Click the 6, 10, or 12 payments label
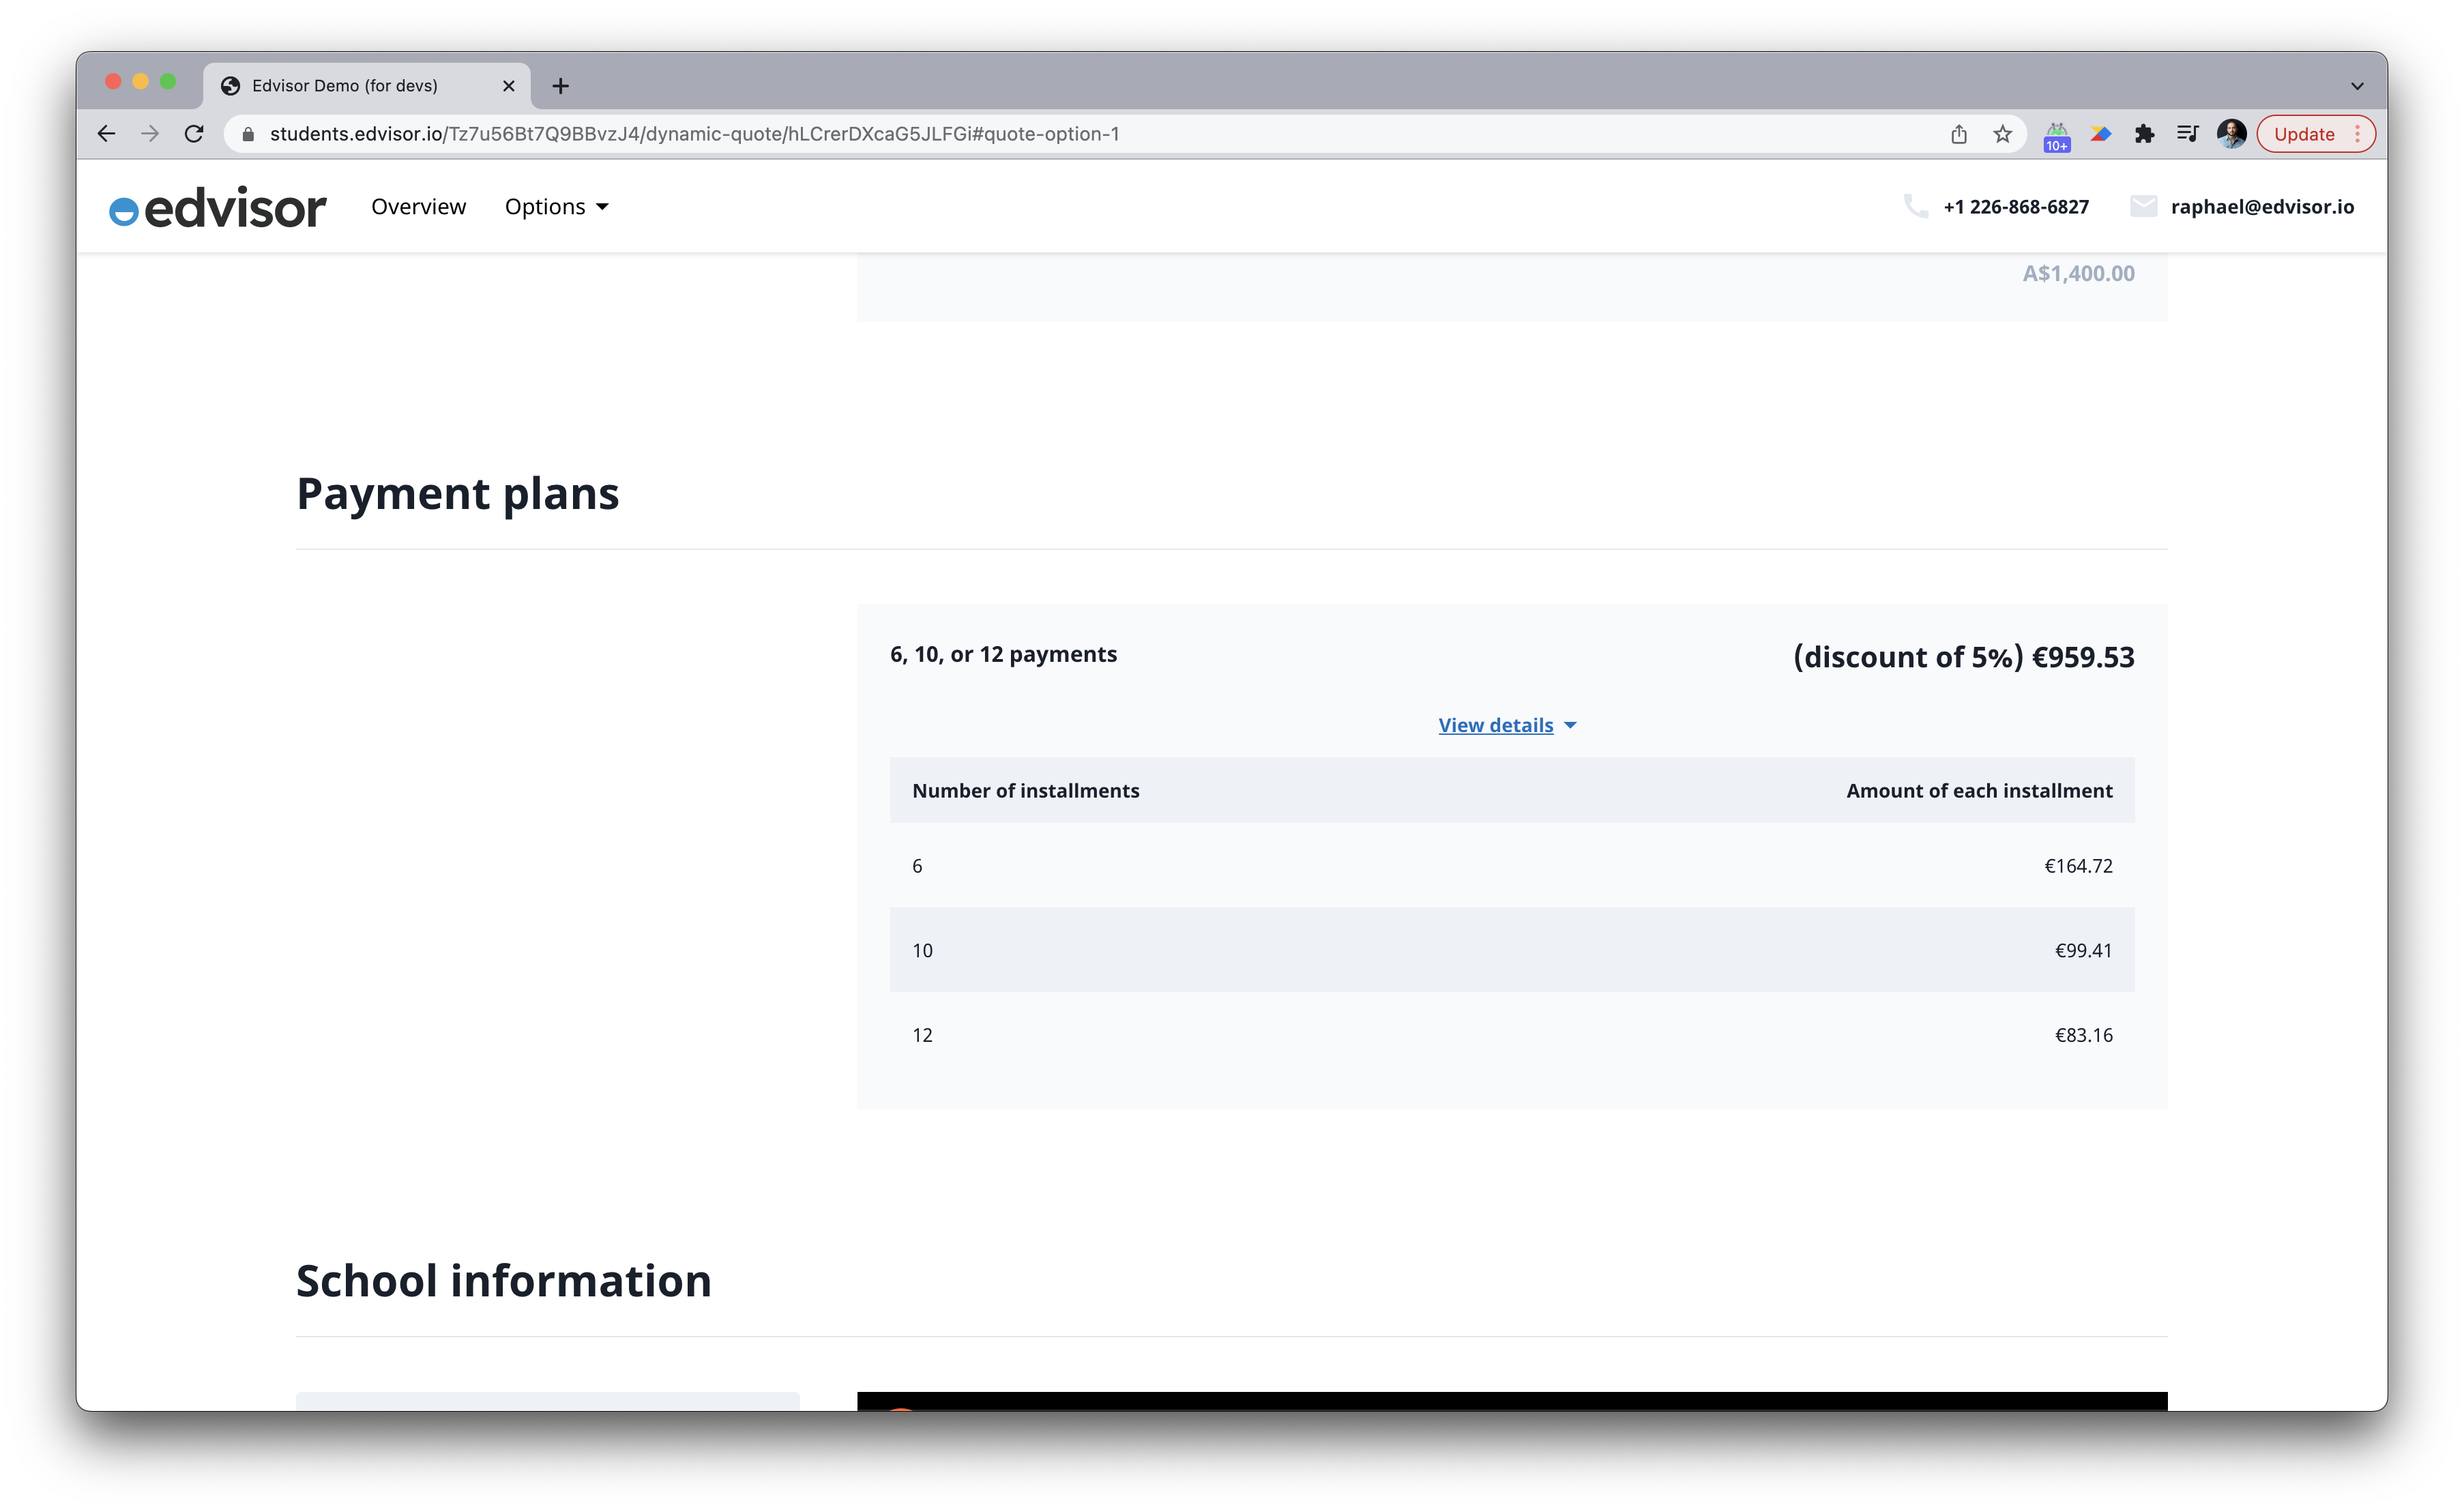Screen dimensions: 2464x1512 pyautogui.click(x=1003, y=654)
